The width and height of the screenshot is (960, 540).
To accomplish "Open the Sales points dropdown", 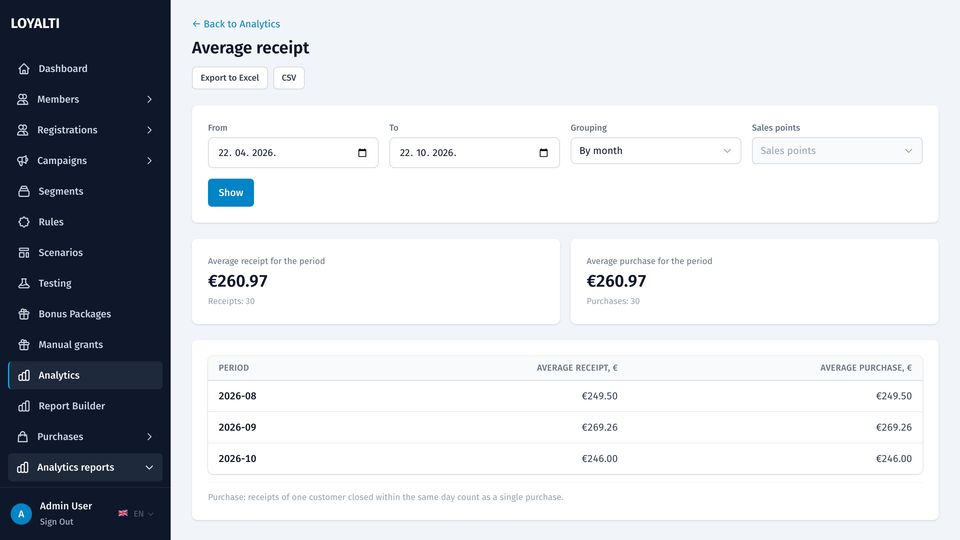I will [836, 151].
